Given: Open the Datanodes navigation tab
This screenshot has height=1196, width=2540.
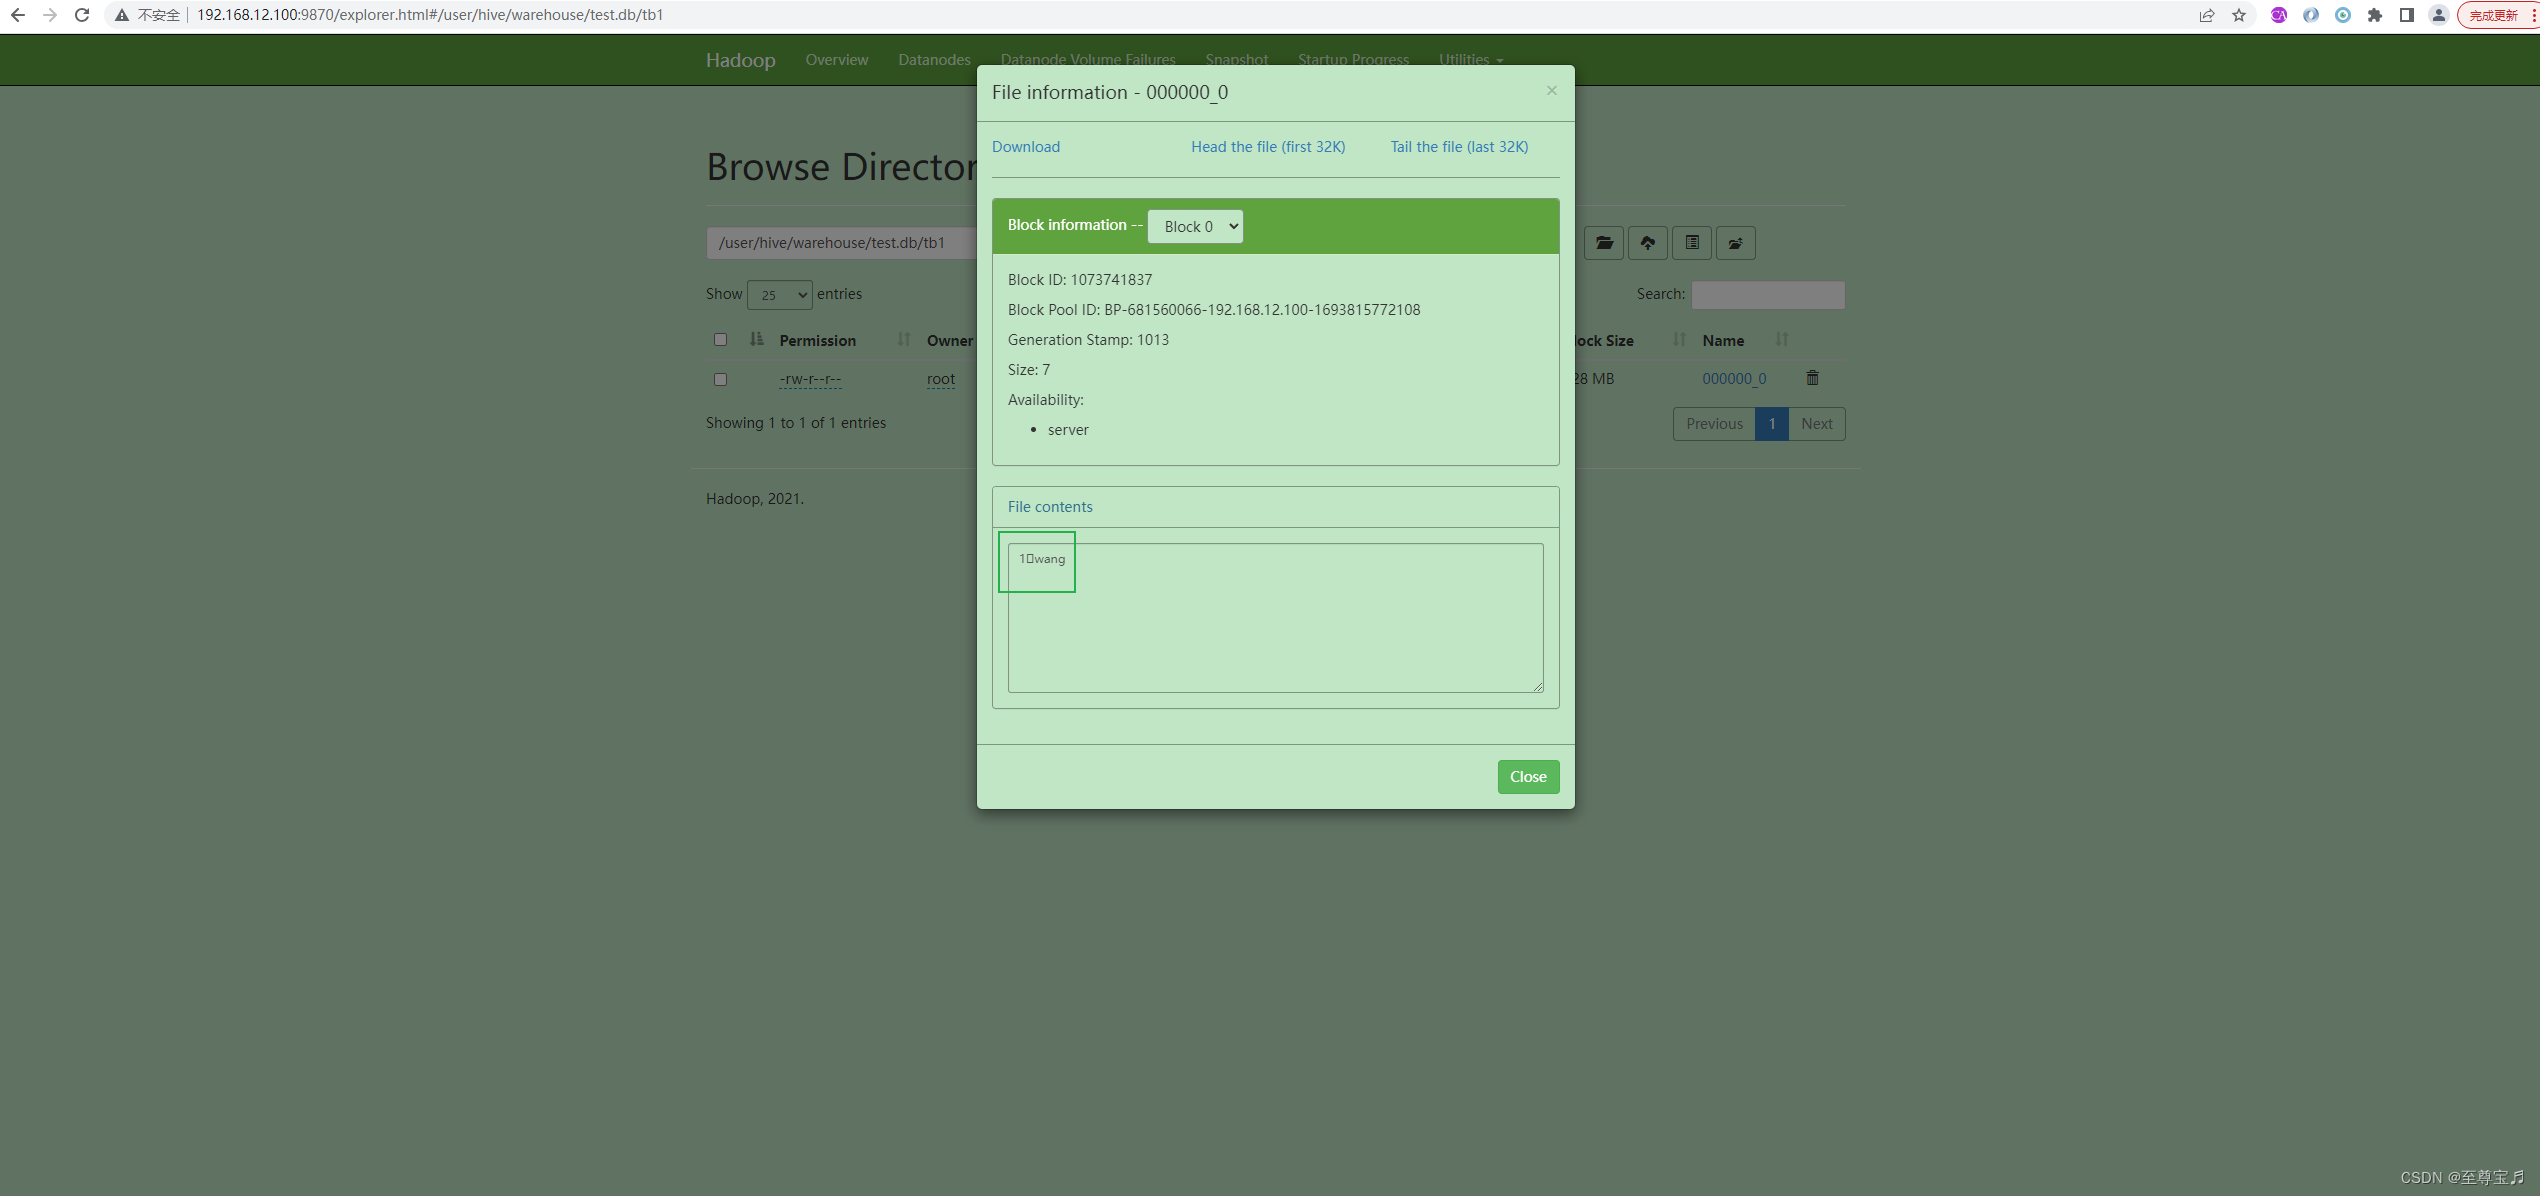Looking at the screenshot, I should (933, 60).
